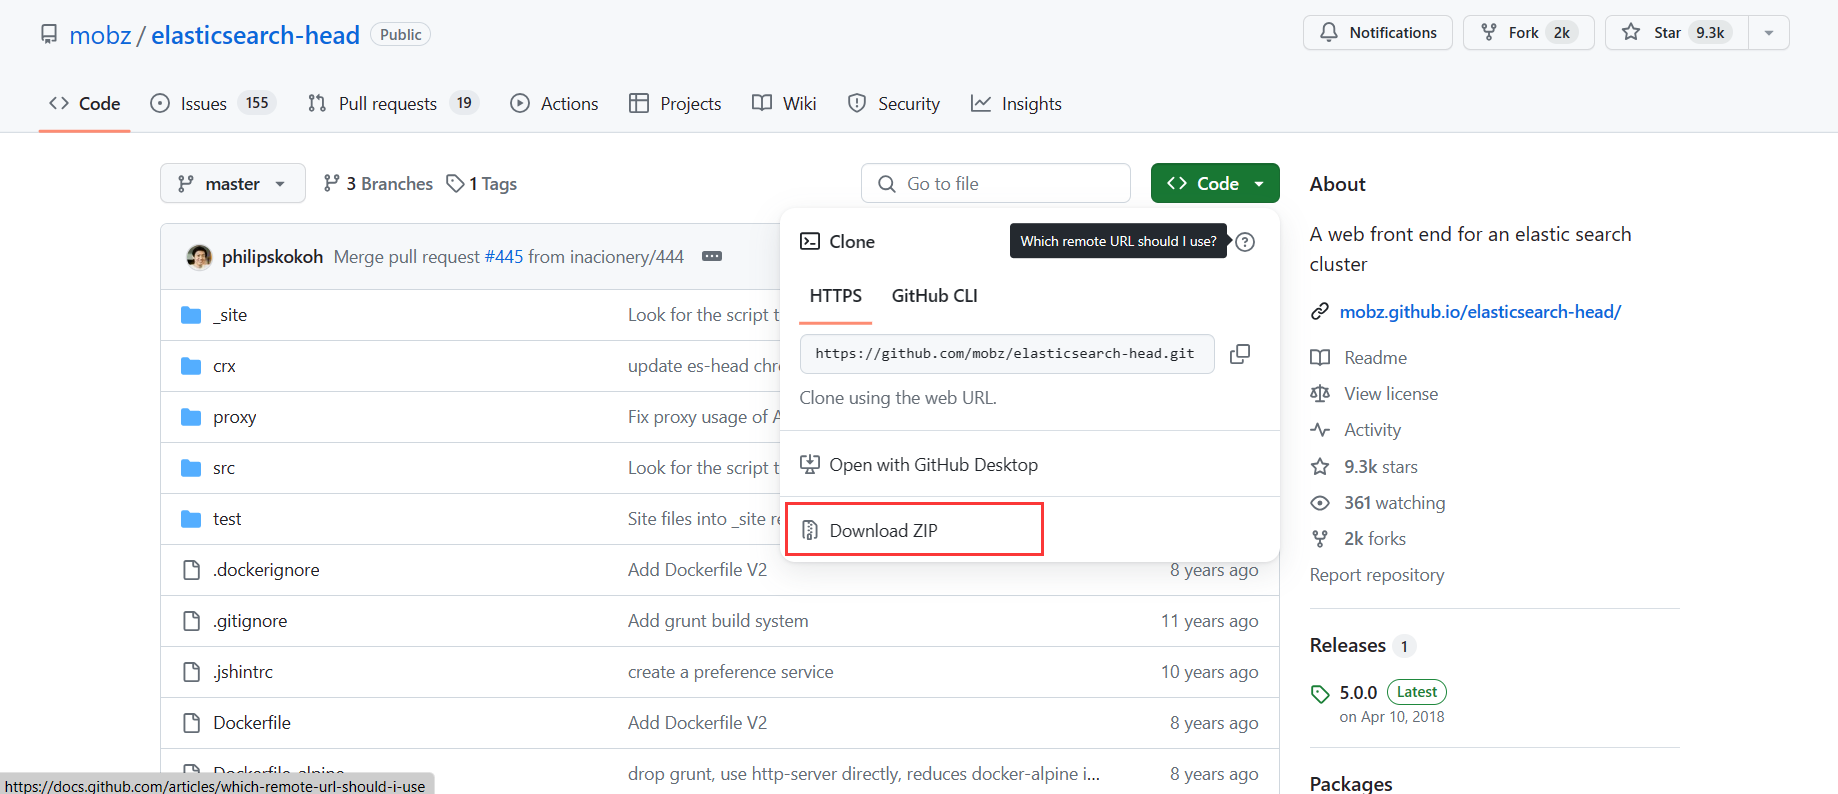Open the Wiki tab
Screen dimensions: 1838x794
[x=784, y=104]
